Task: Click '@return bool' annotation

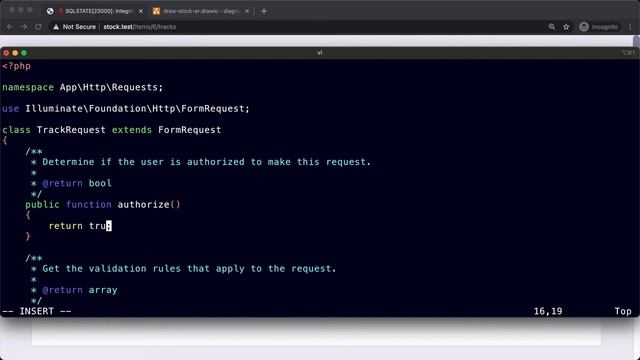Action: coord(77,183)
